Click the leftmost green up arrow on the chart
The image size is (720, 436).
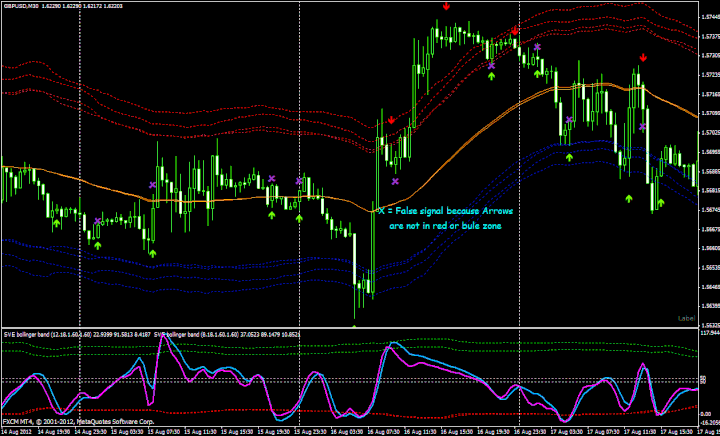click(x=56, y=223)
